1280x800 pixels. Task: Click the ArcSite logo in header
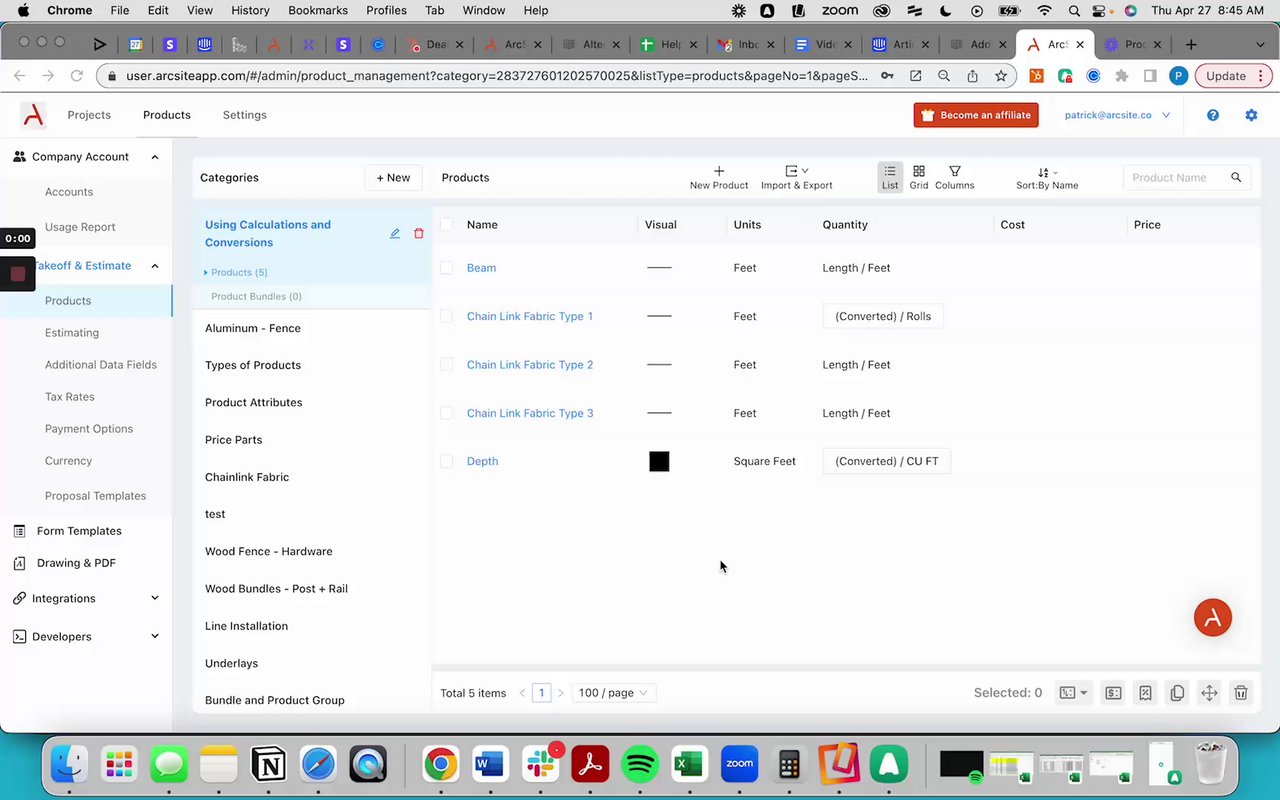[33, 115]
